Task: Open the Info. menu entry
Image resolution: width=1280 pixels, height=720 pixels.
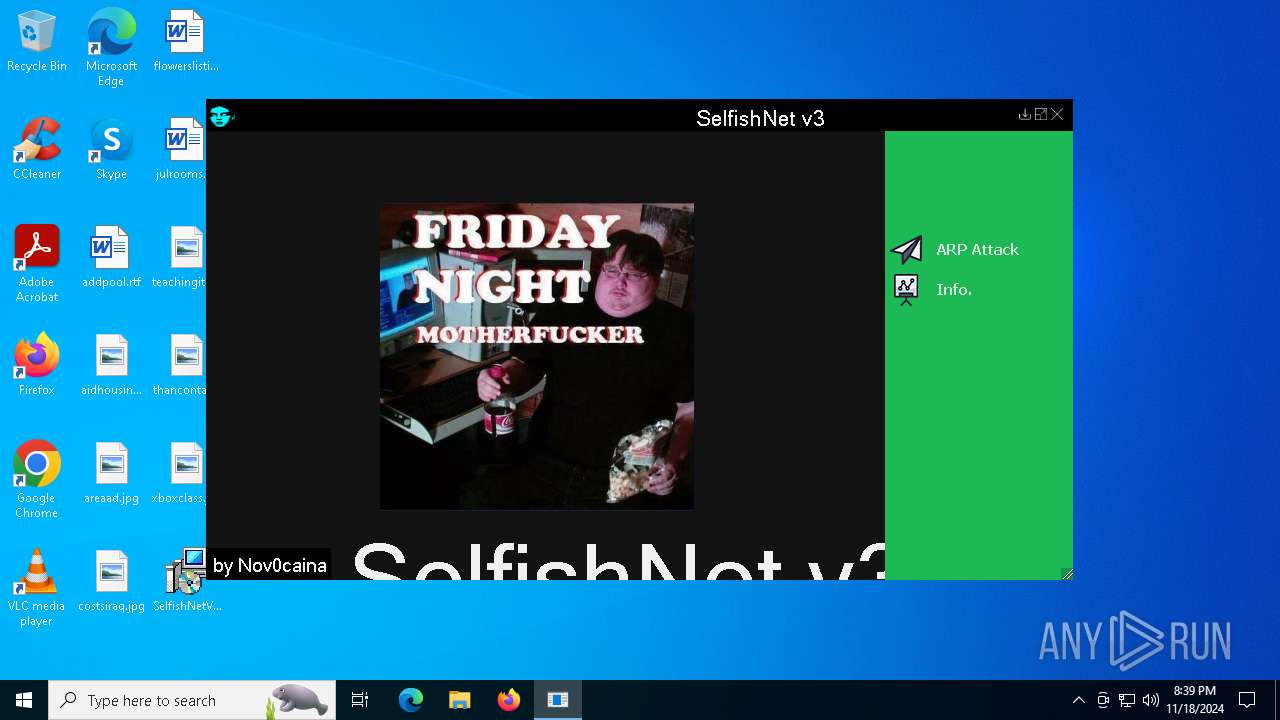Action: (953, 290)
